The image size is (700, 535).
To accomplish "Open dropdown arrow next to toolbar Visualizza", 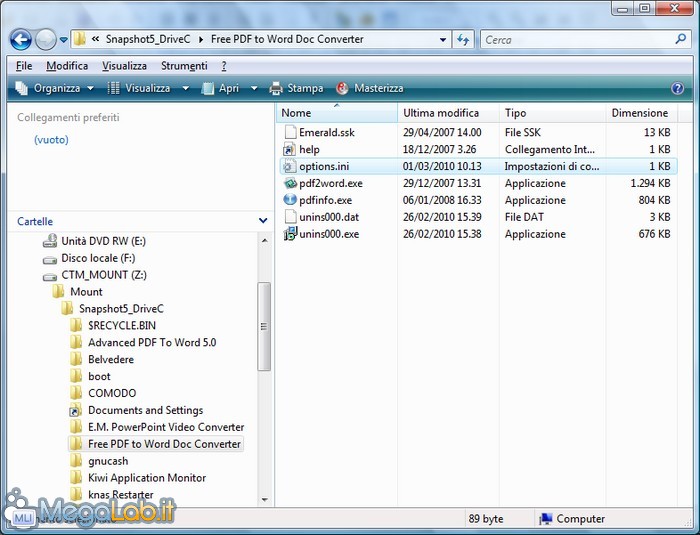I will pos(185,88).
